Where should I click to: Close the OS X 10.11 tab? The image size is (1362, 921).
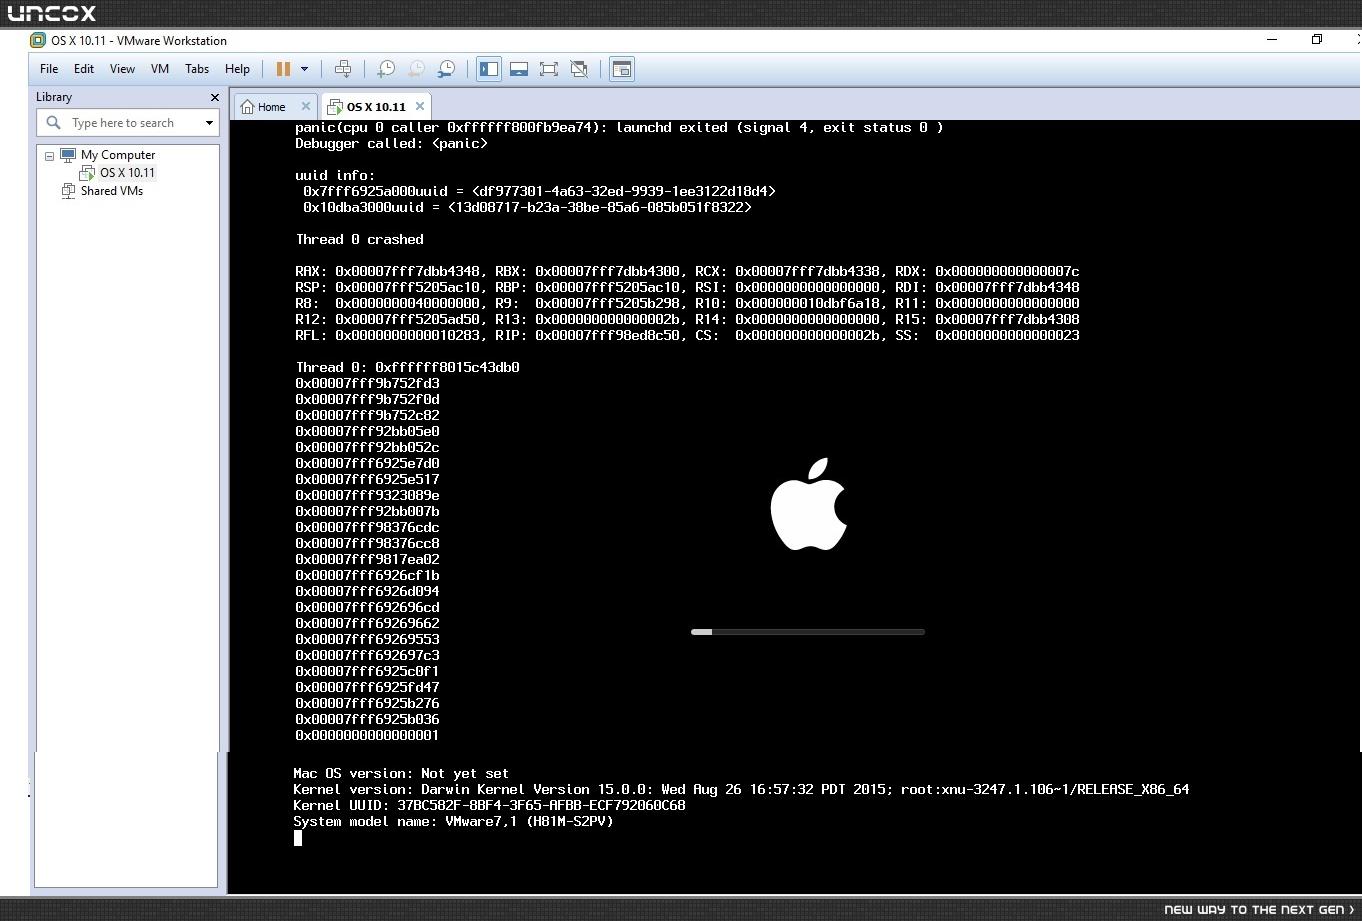420,106
